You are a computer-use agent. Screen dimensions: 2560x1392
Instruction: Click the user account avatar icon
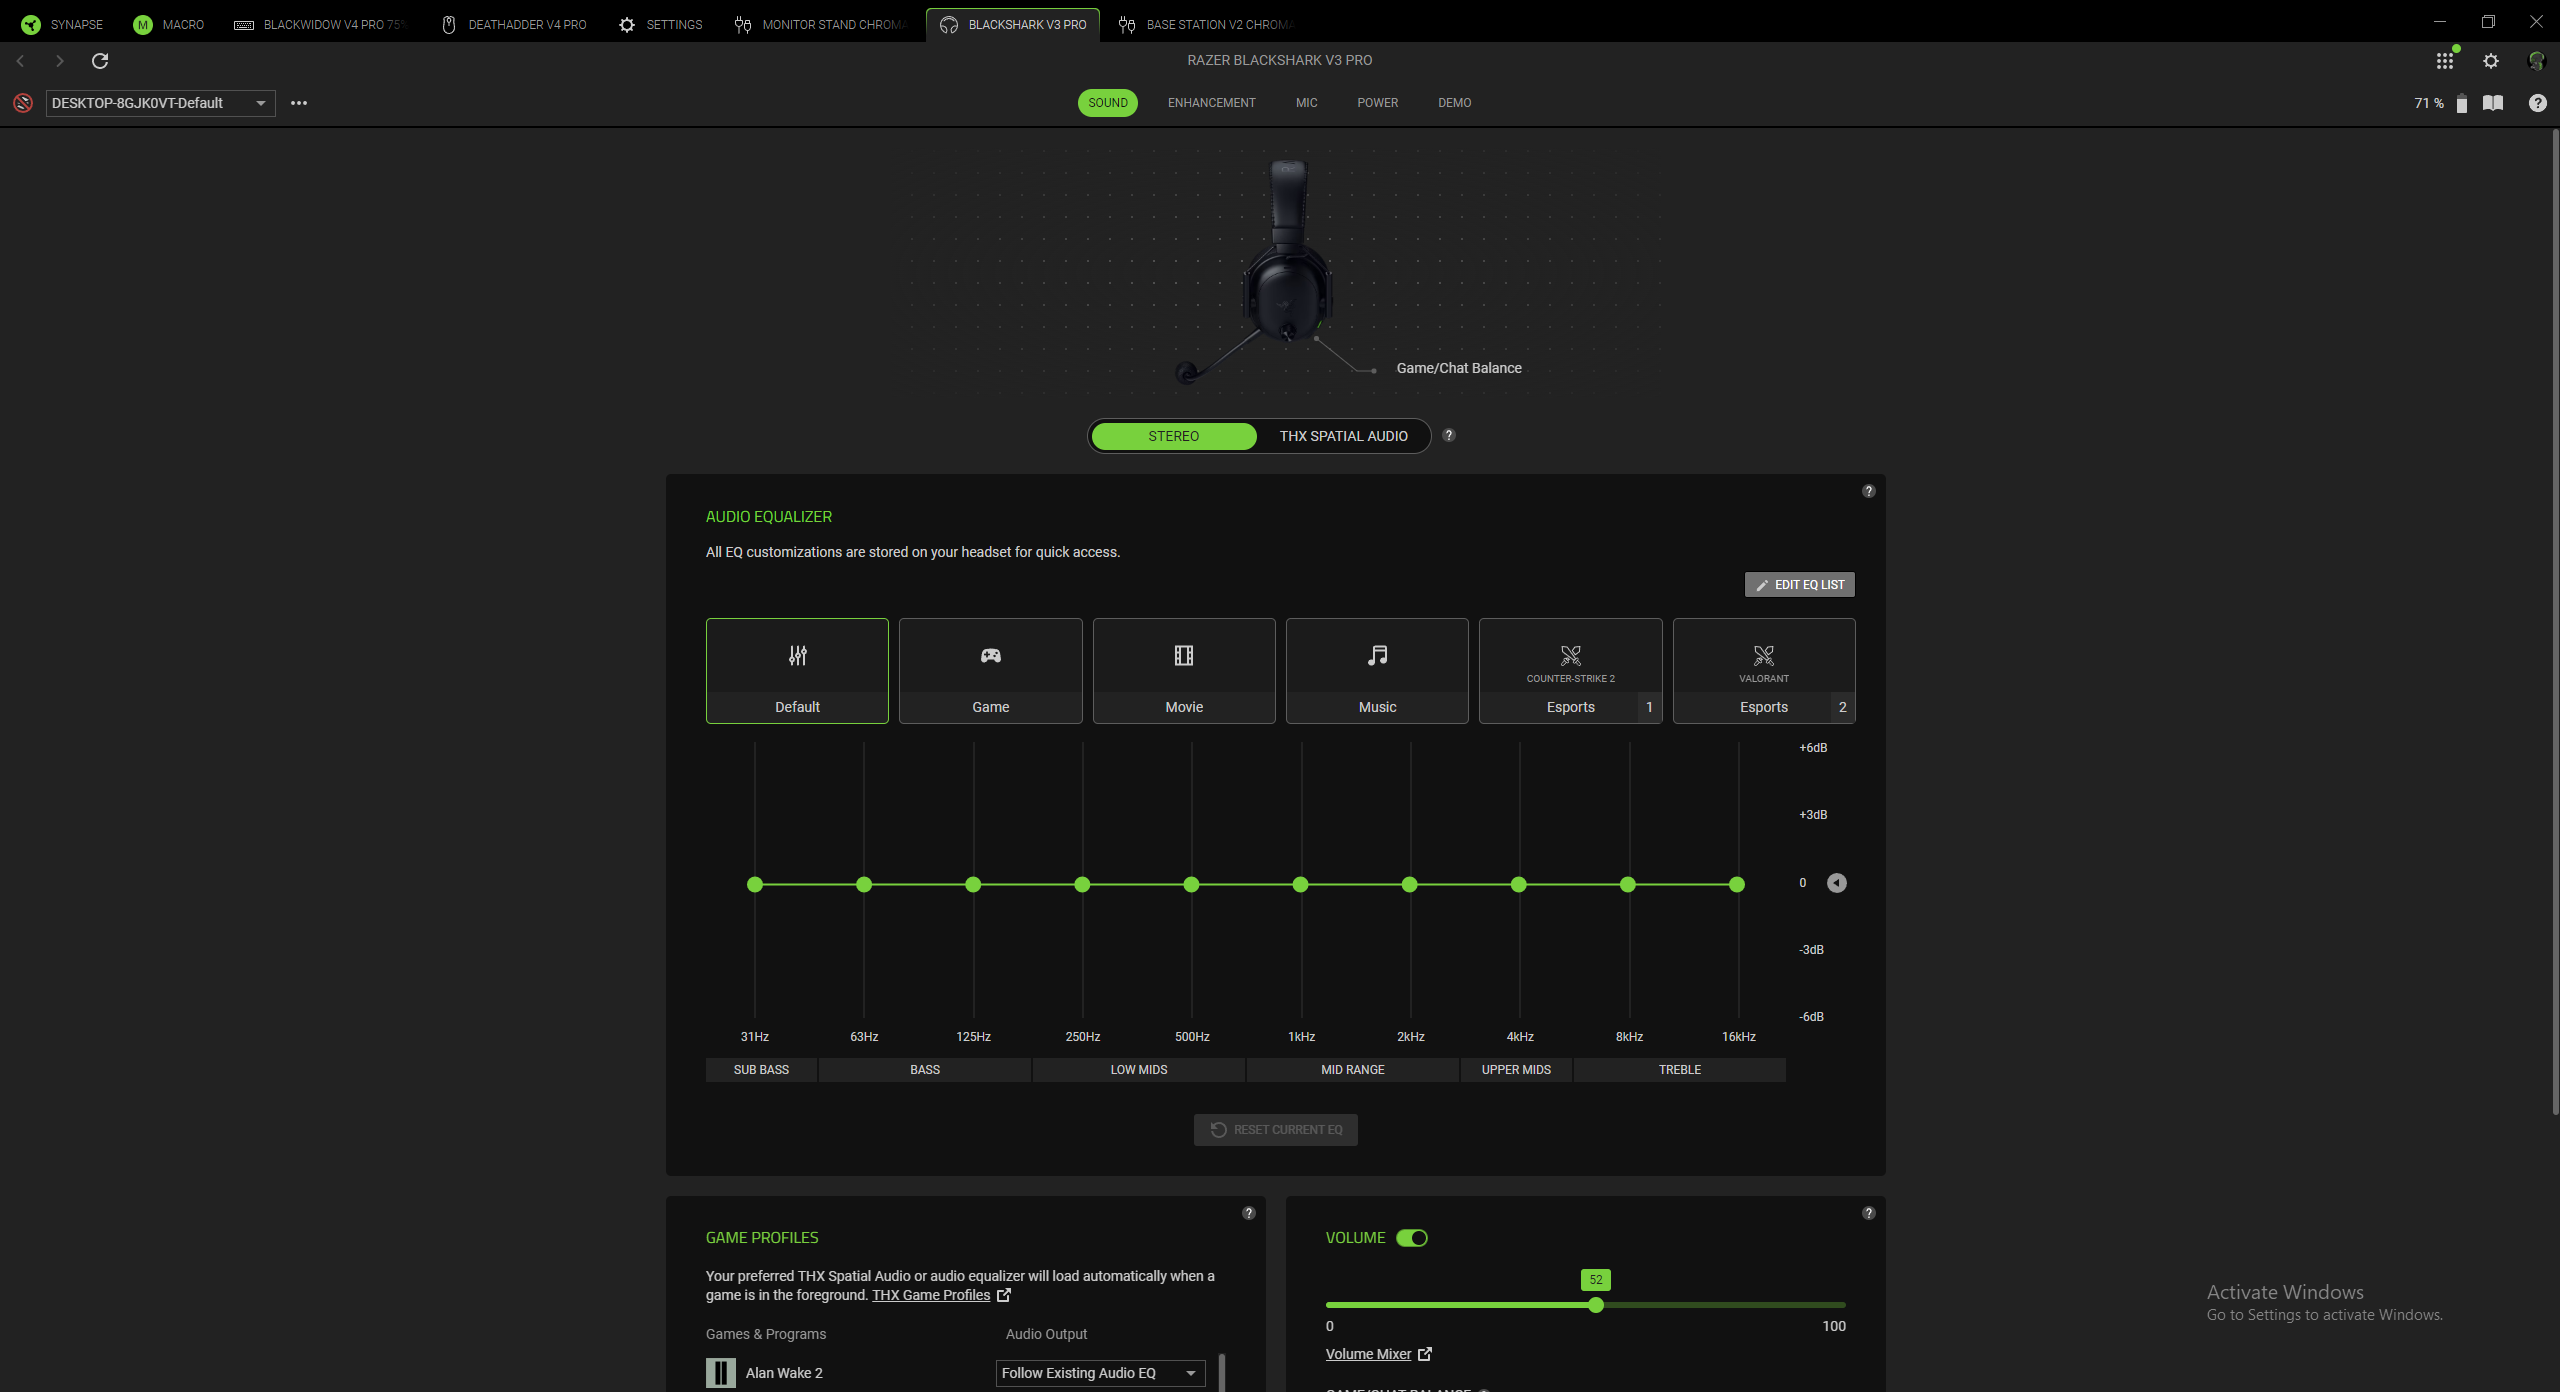click(x=2537, y=61)
